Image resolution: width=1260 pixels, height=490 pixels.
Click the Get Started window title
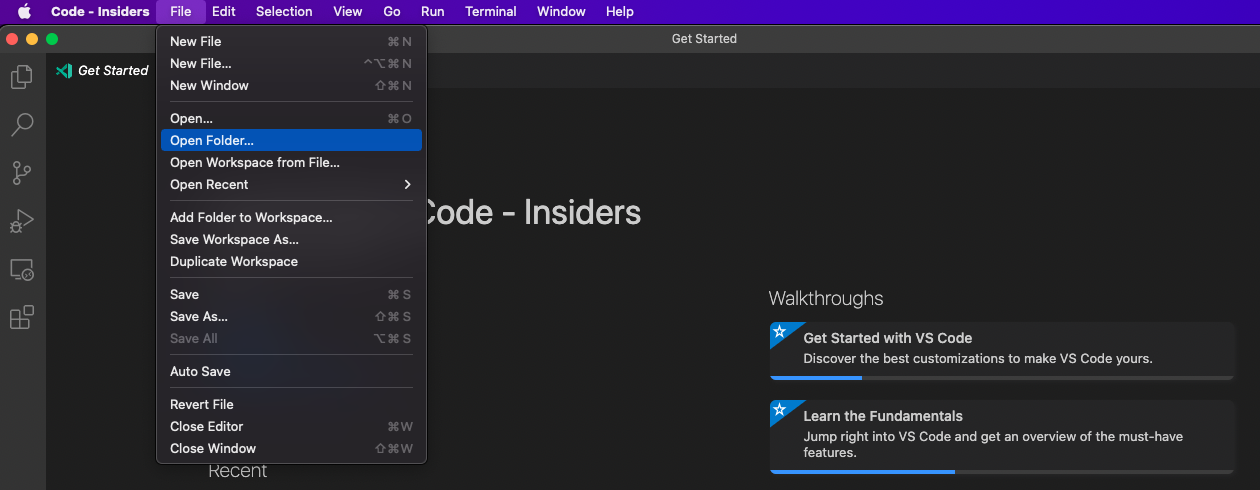pos(704,39)
